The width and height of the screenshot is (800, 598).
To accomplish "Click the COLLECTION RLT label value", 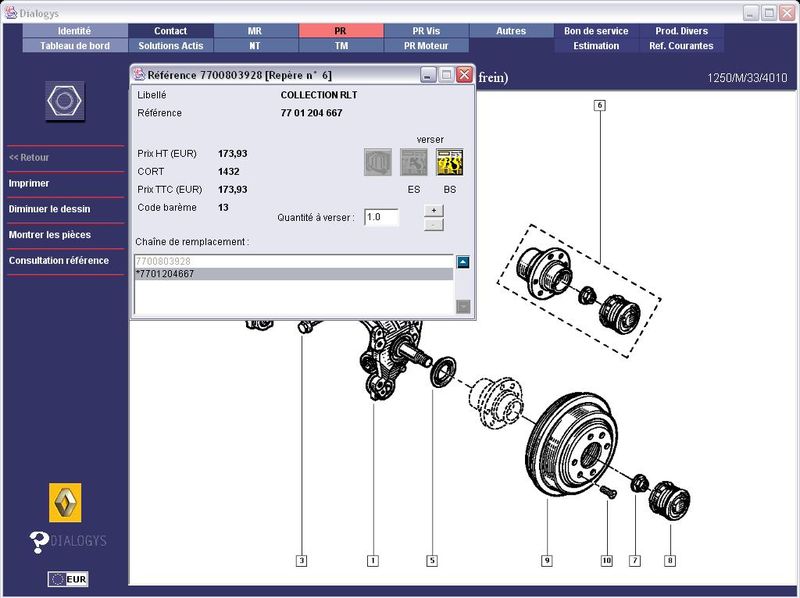I will click(x=319, y=95).
